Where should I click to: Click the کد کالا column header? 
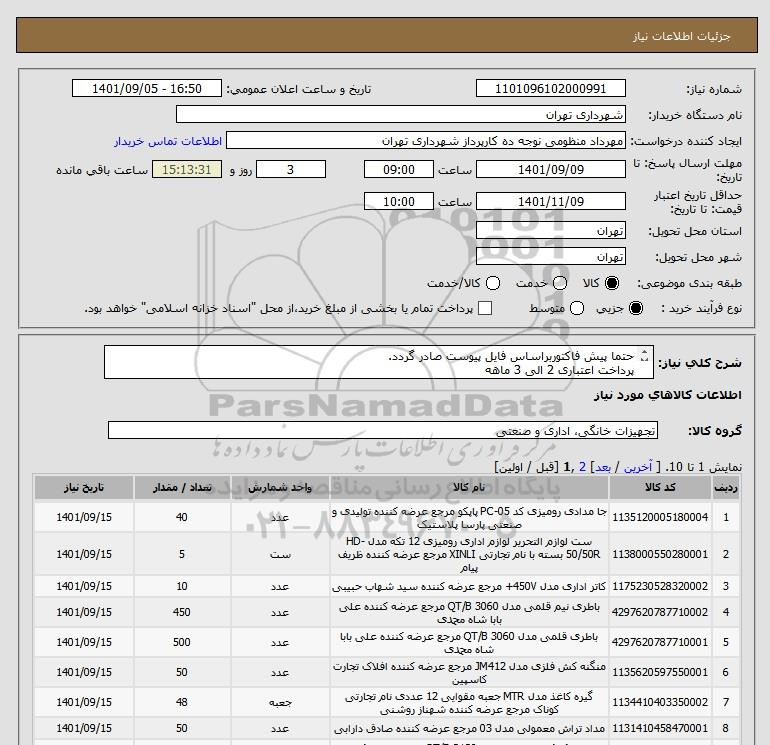click(x=660, y=487)
